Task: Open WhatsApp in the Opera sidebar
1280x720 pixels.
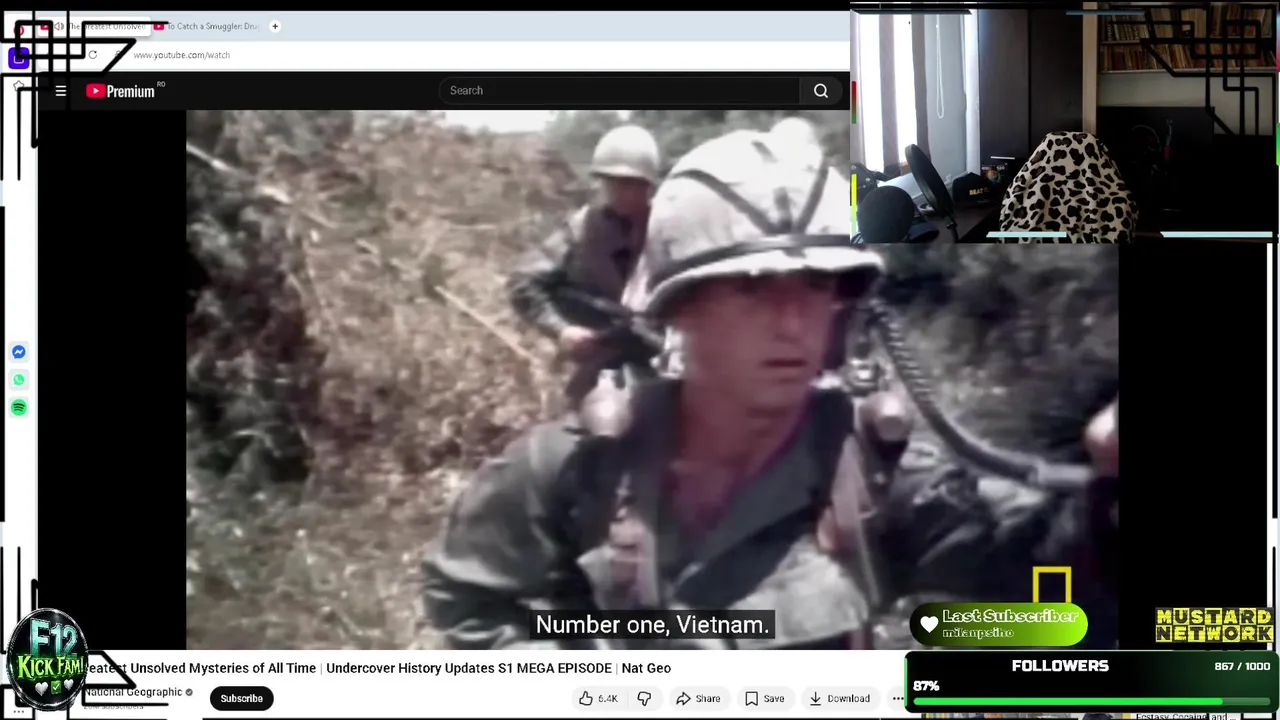Action: 19,380
